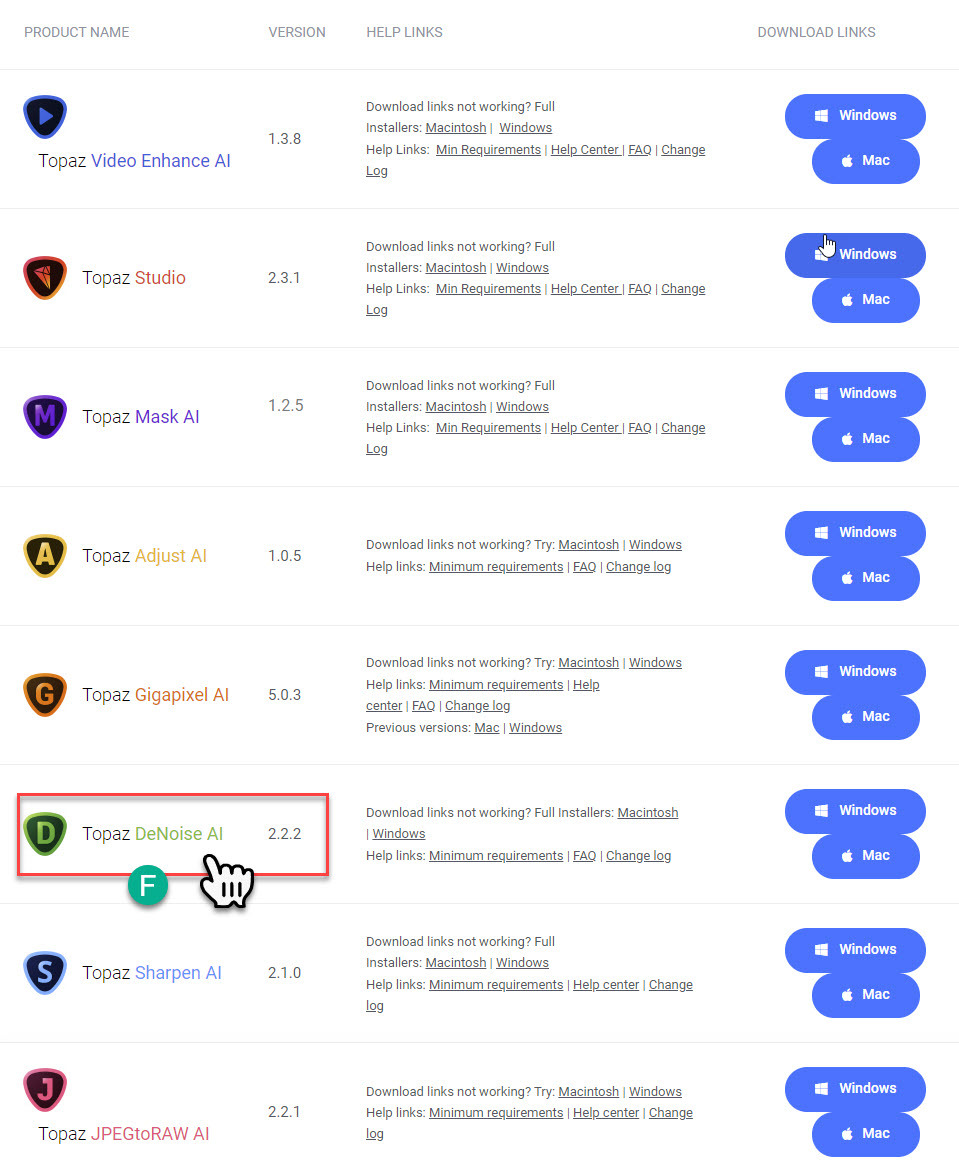Click the purple Mask AI icon
Viewport: 959px width, 1172px height.
[x=45, y=416]
